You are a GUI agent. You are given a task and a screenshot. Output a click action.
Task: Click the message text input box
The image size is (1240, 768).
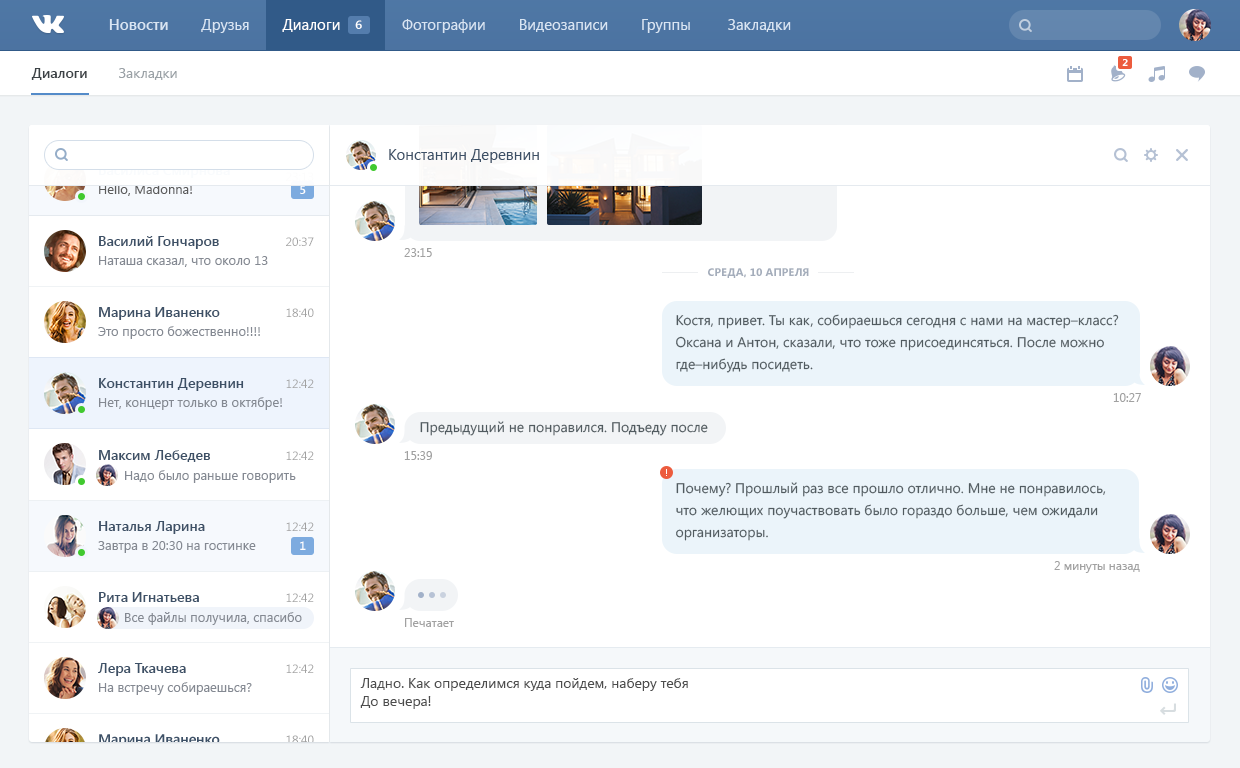coord(769,695)
